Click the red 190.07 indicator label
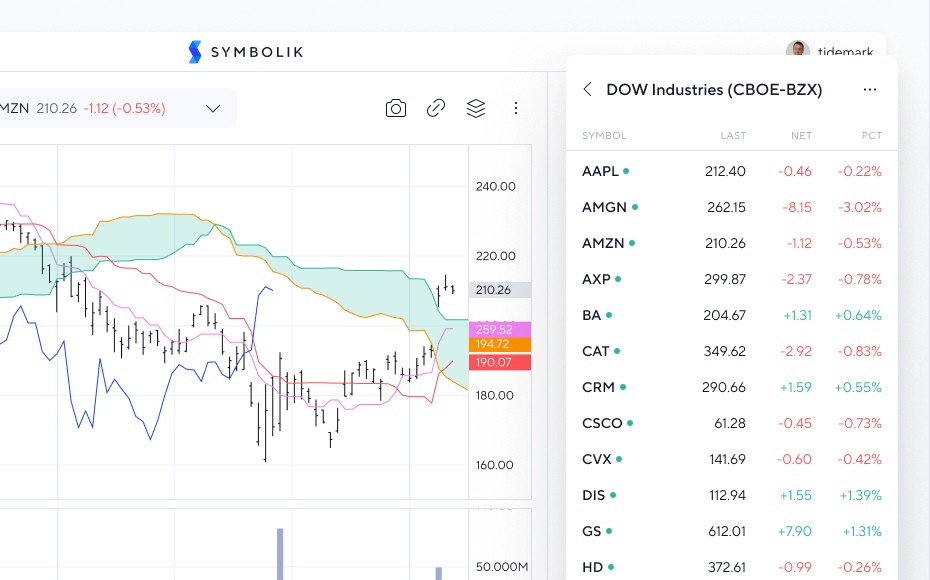The width and height of the screenshot is (930, 580). click(x=500, y=362)
